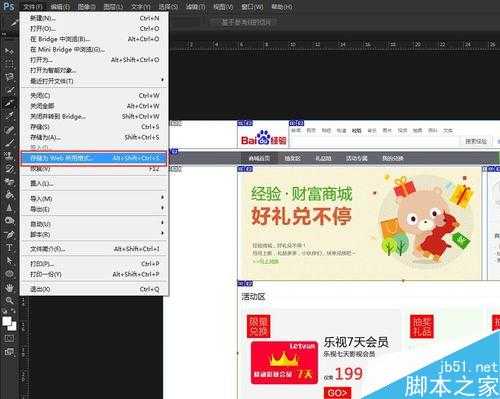The image size is (500, 399).
Task: Pick the foreground color swatch
Action: [6, 321]
